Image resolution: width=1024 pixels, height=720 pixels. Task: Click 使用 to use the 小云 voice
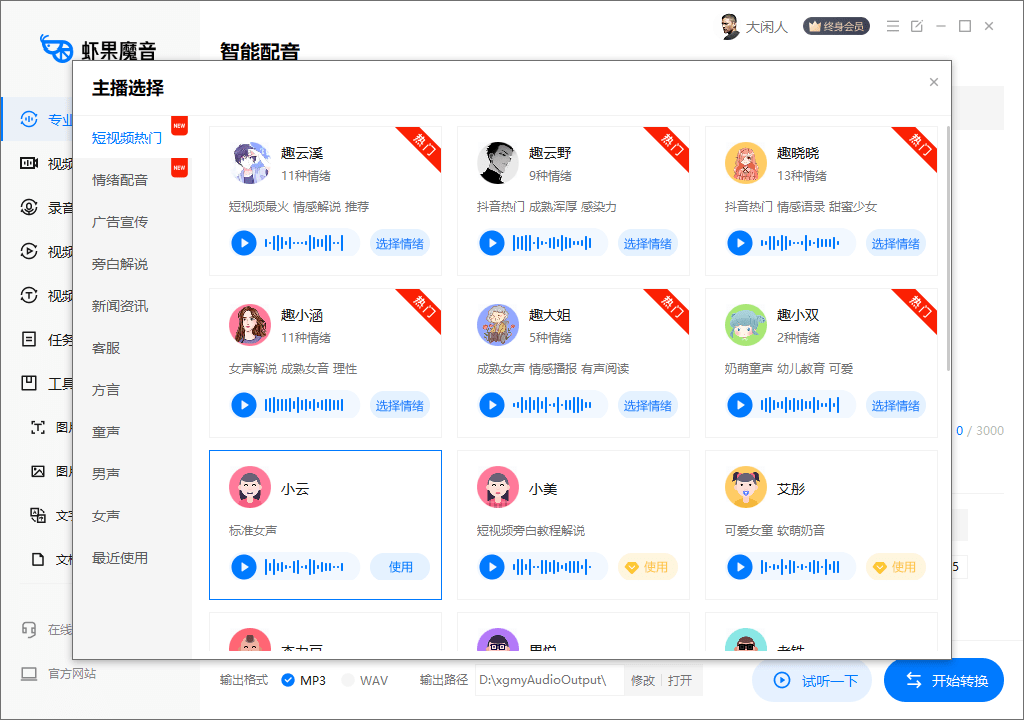[x=400, y=566]
